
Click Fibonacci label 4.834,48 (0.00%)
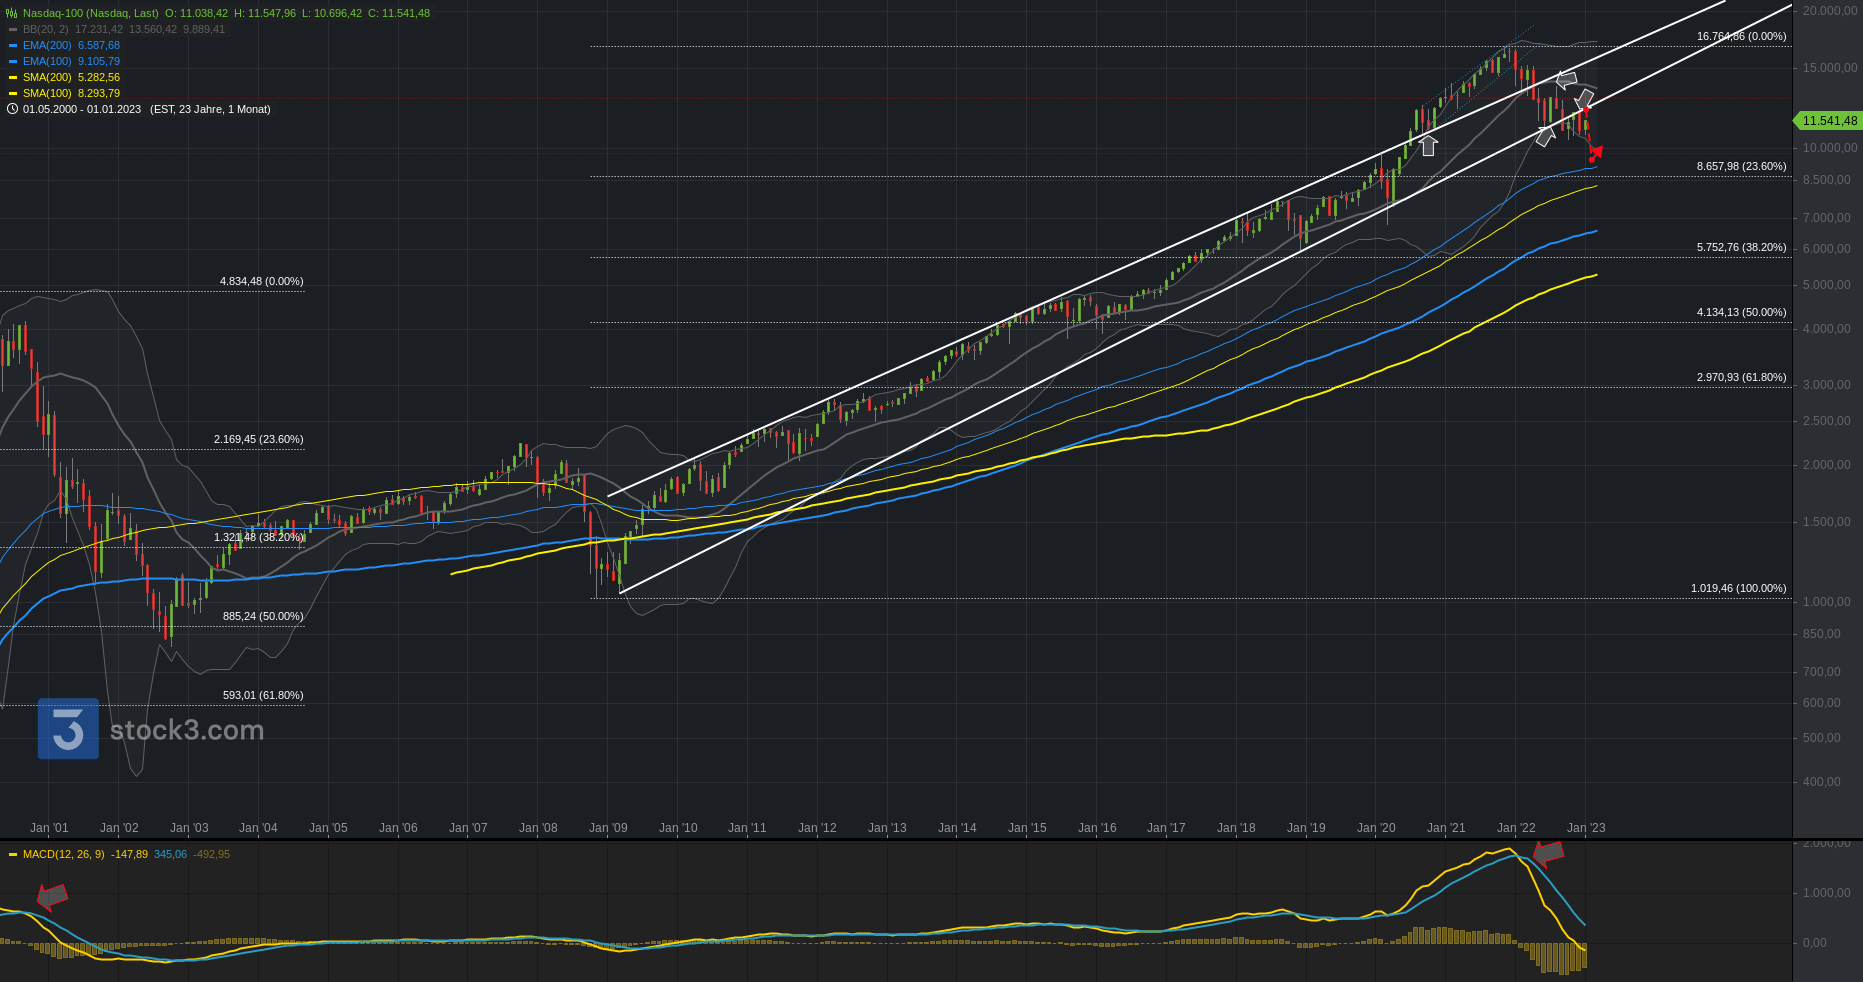261,281
